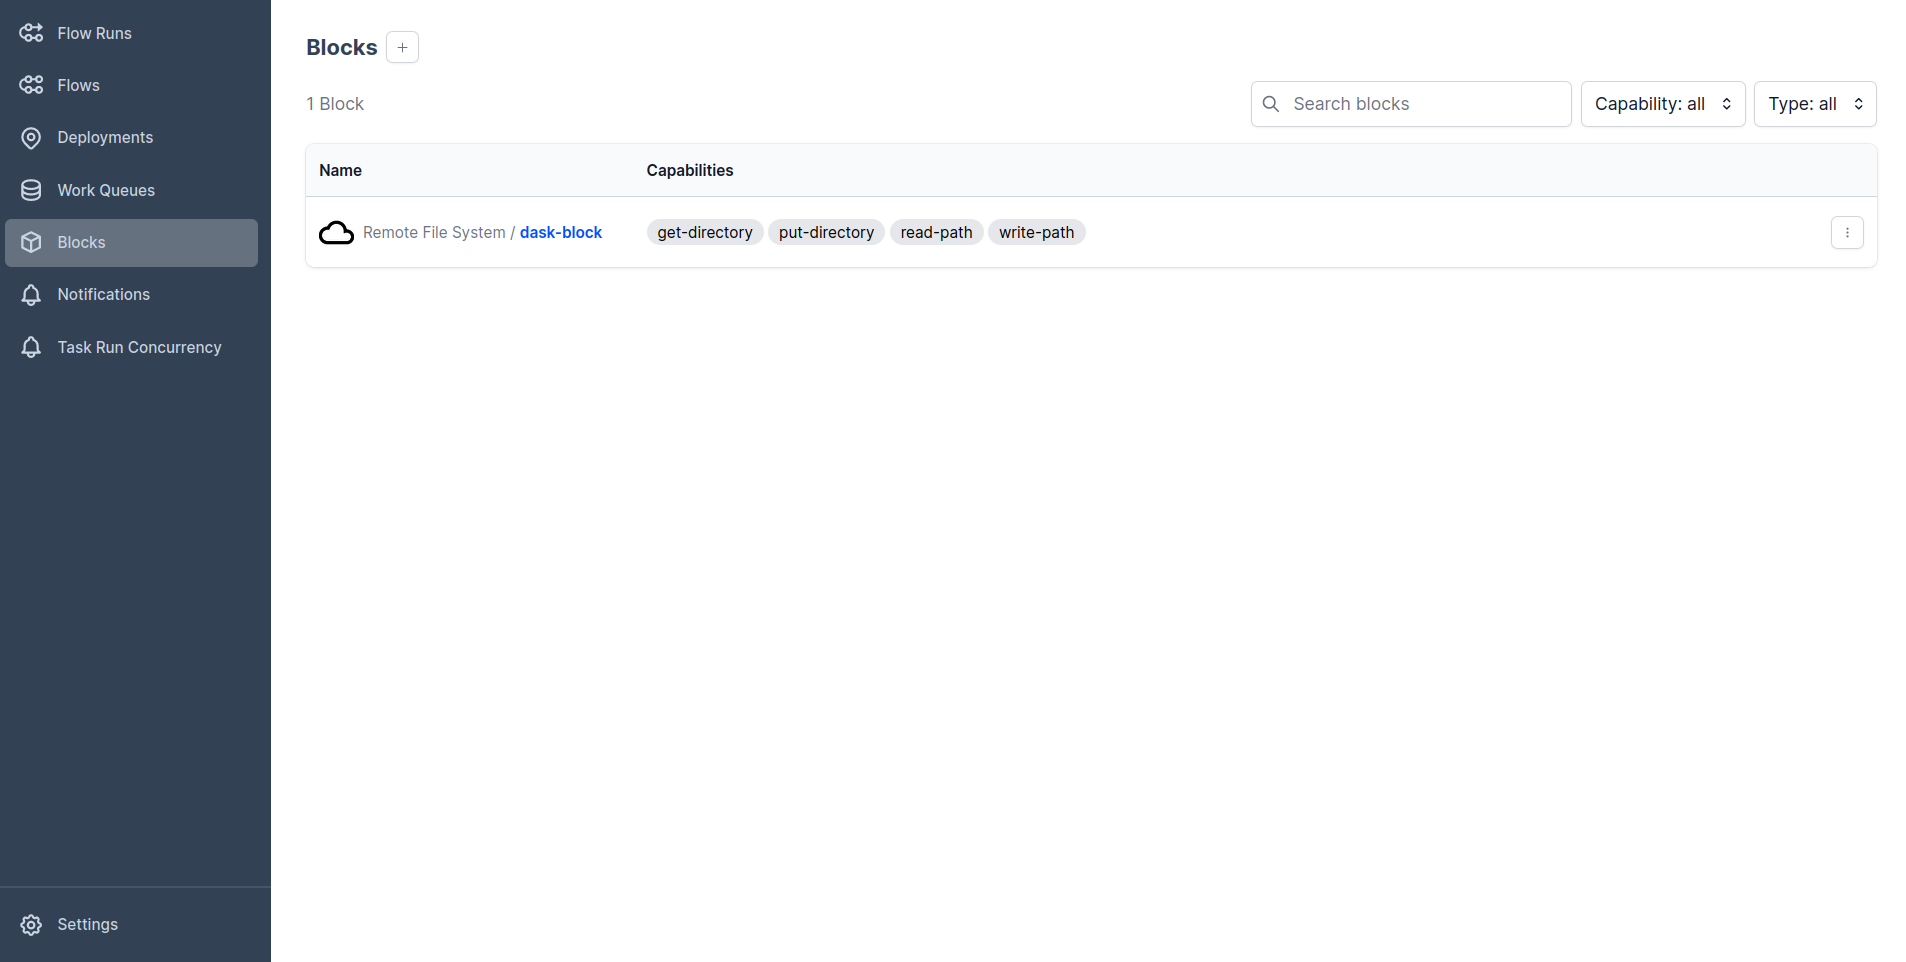Screen dimensions: 1906x962
Task: Click the Deployments location pin icon
Action: click(x=31, y=138)
